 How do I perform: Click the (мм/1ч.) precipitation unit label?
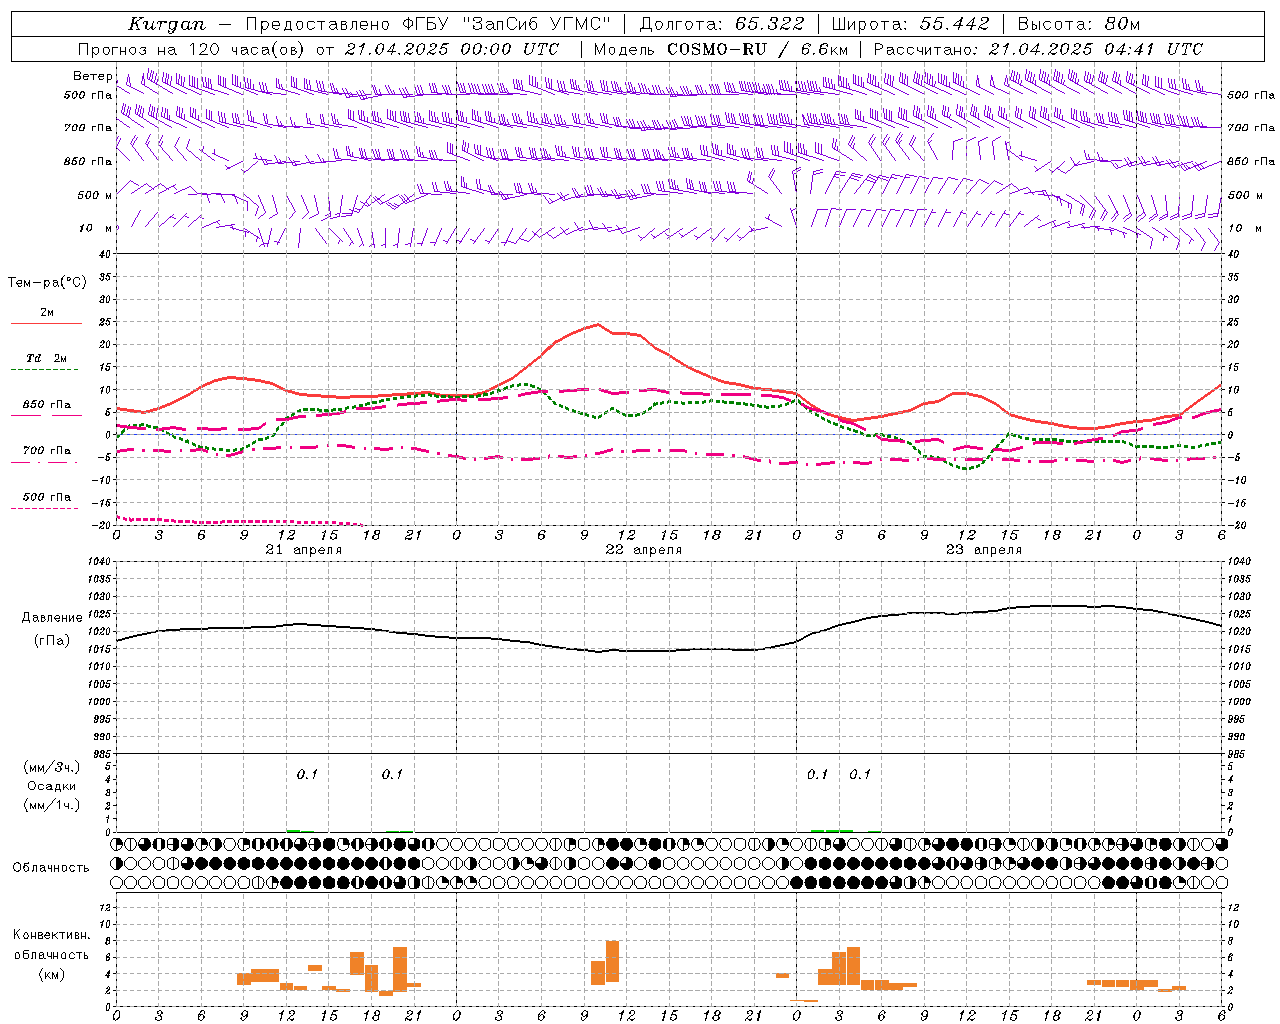(52, 805)
